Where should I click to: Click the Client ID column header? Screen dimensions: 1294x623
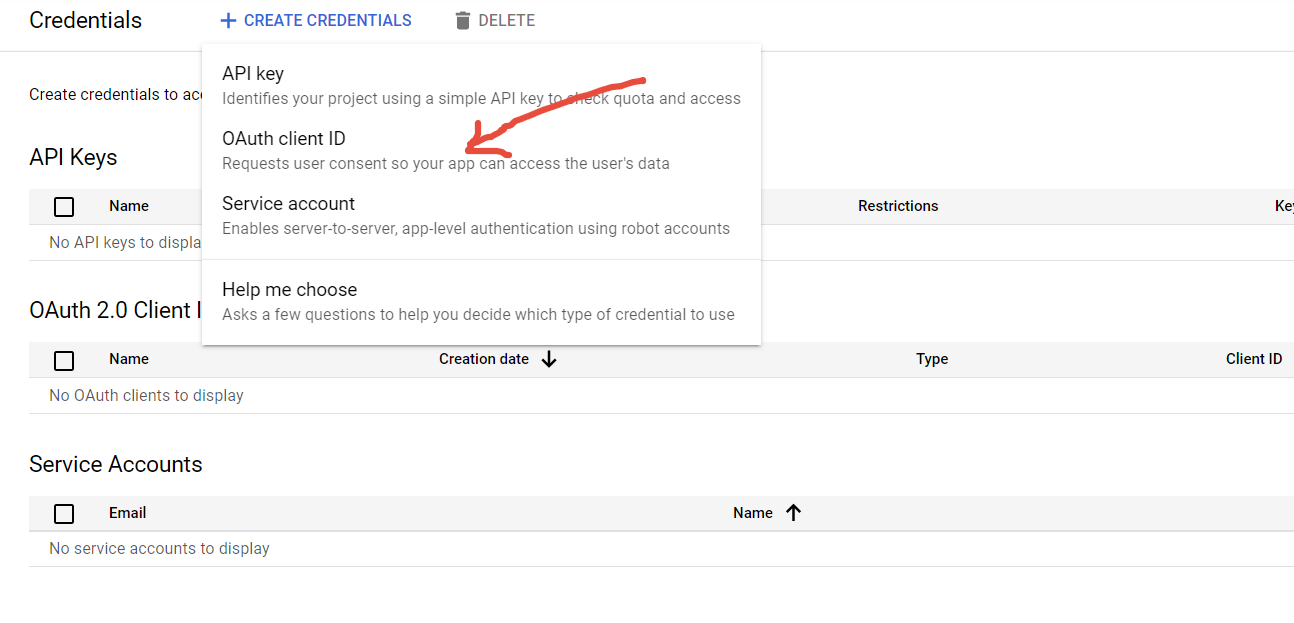(x=1253, y=359)
